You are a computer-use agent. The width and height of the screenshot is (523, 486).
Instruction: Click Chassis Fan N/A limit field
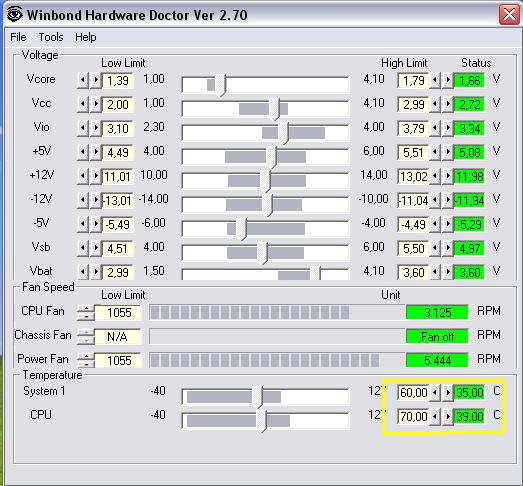click(x=118, y=337)
